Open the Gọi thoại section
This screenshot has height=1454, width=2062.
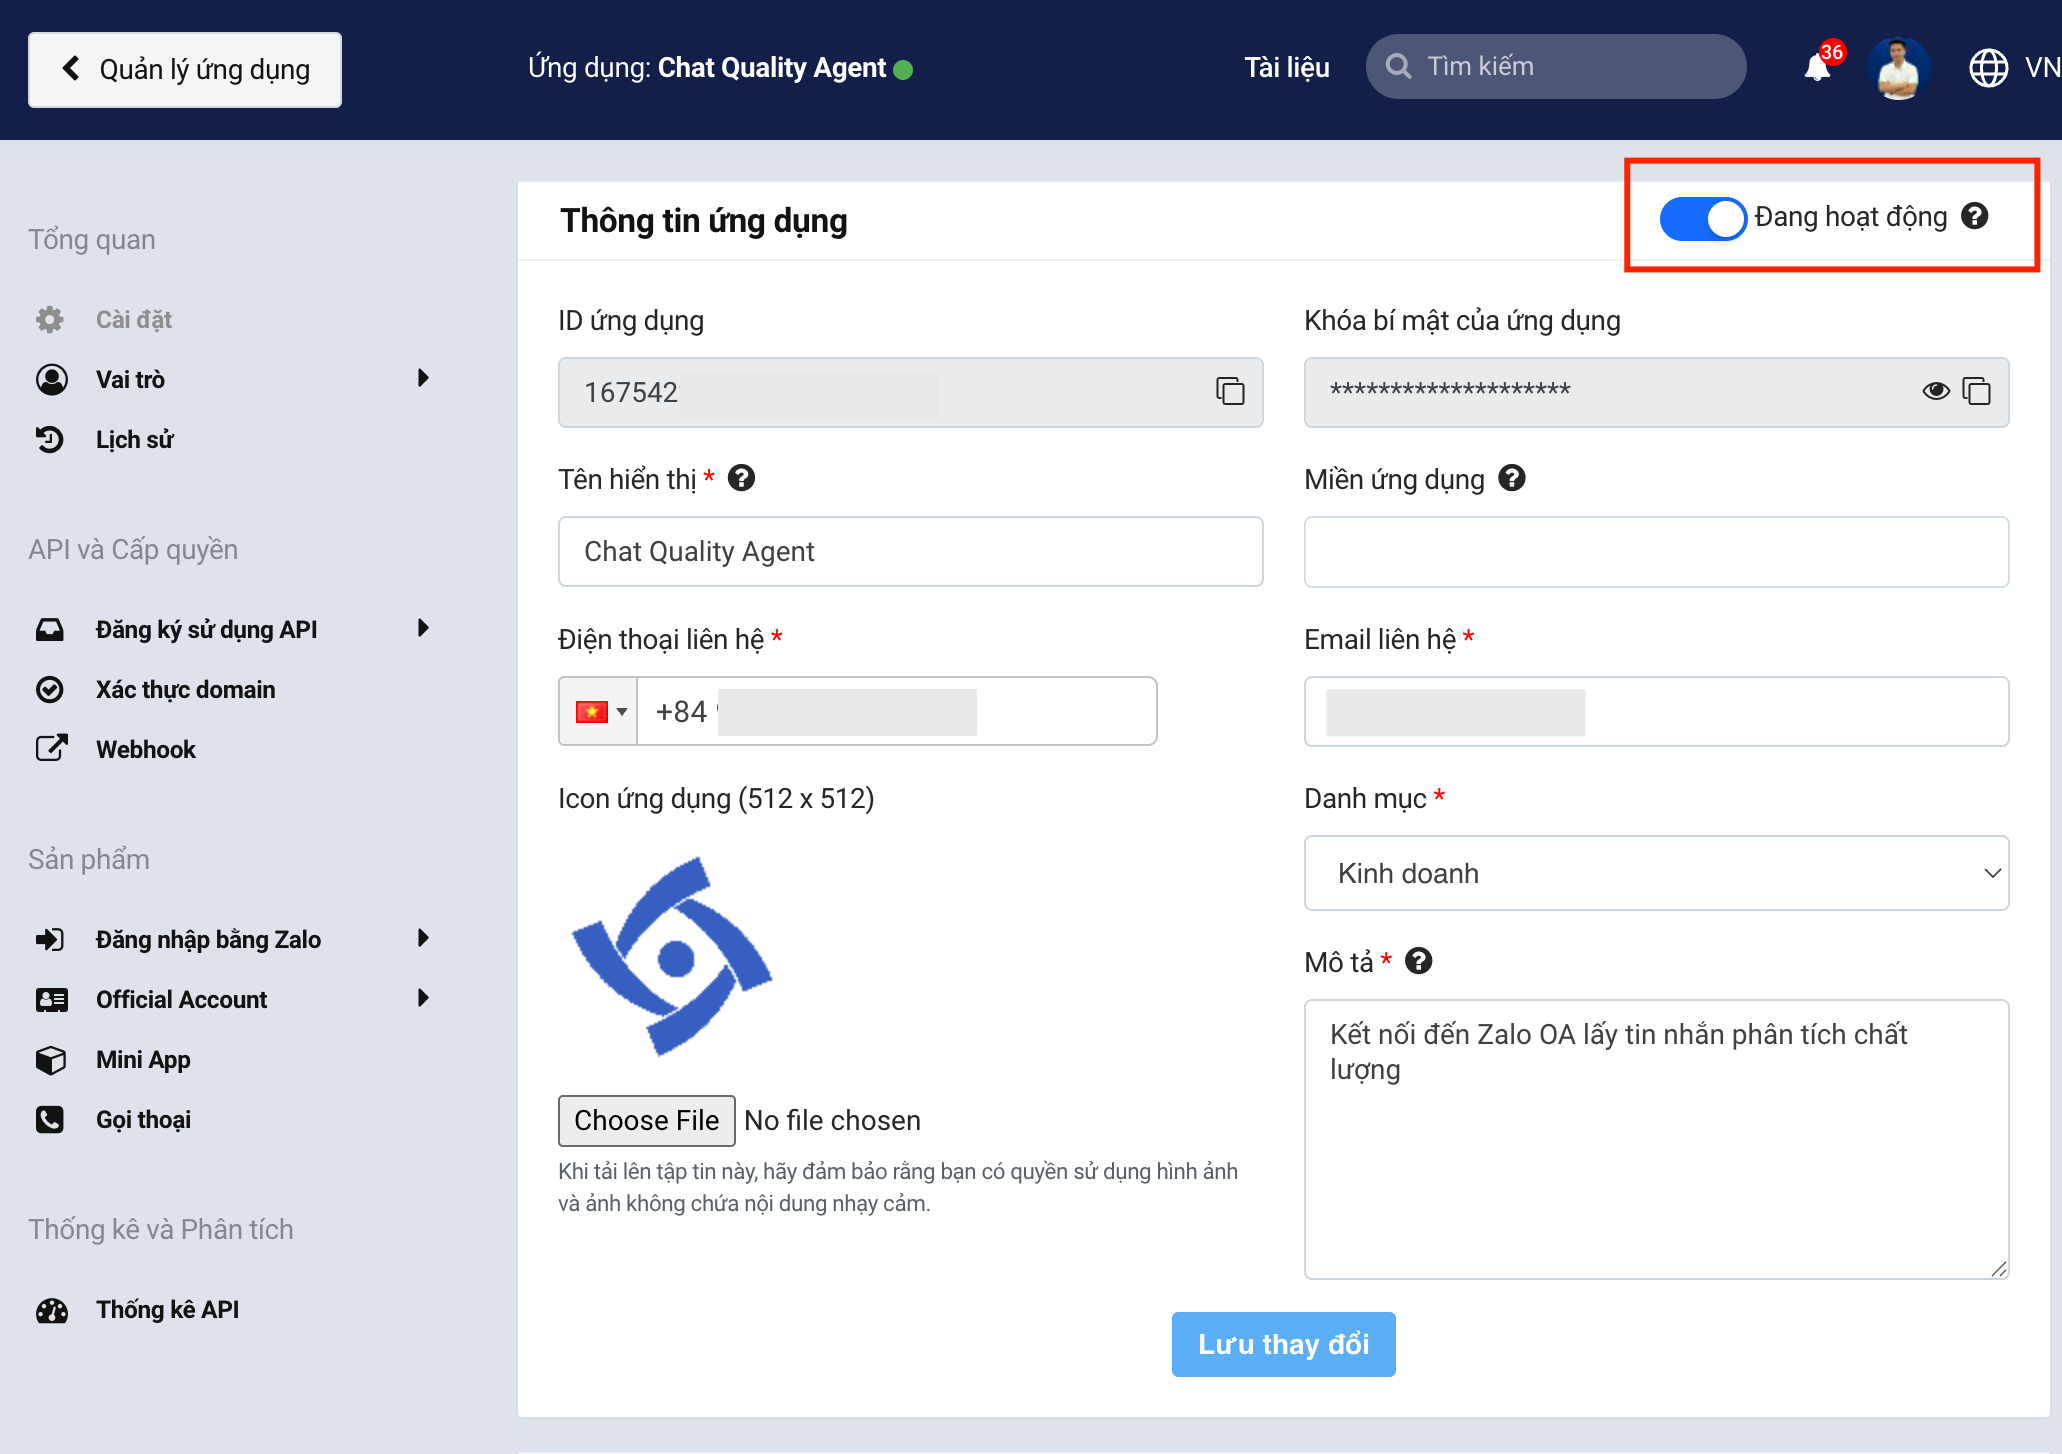point(142,1119)
